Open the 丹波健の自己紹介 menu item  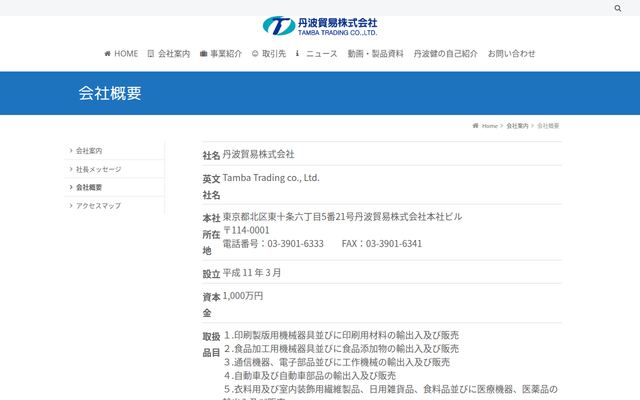click(x=445, y=53)
